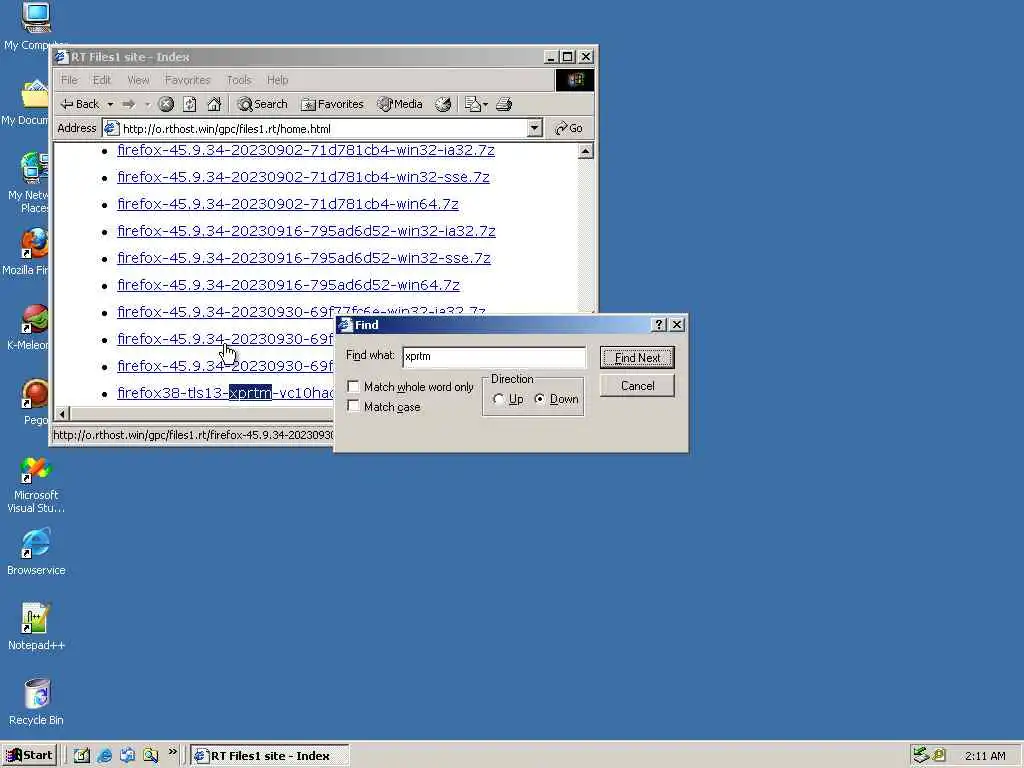Open link firefox-45.9.34-20230902-71d781cb4-win32-ia32.7z

click(x=306, y=150)
